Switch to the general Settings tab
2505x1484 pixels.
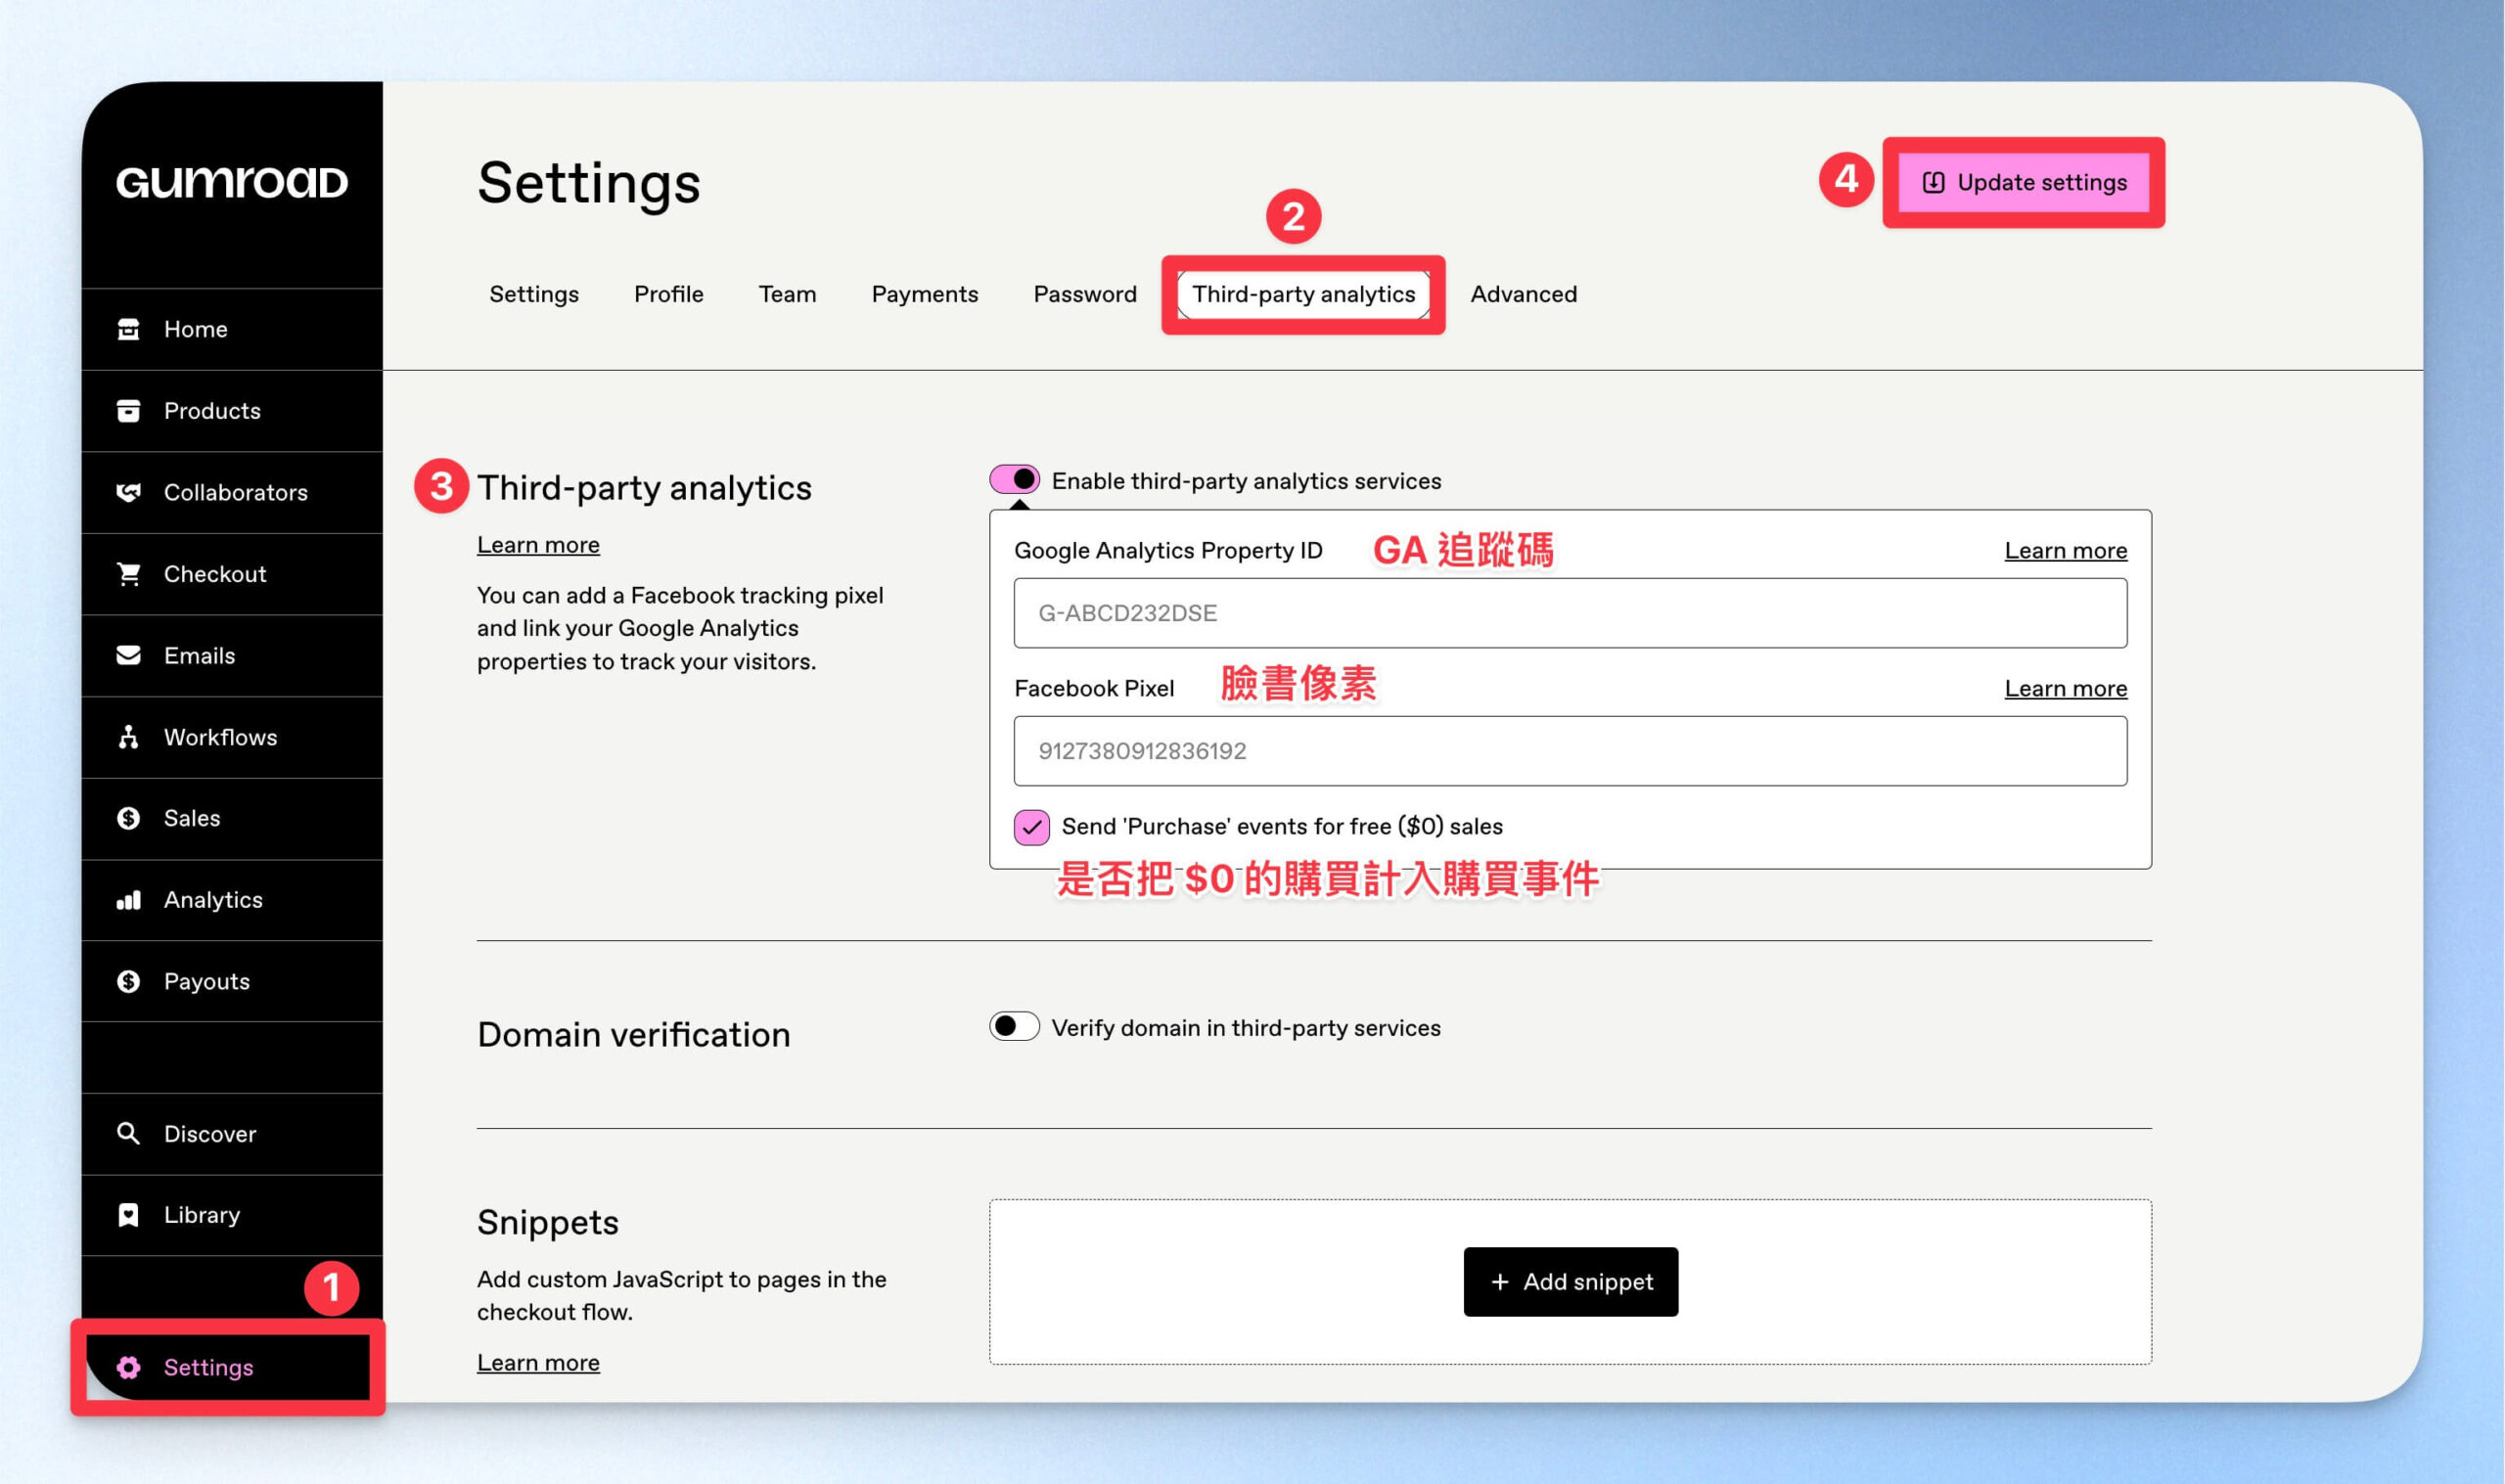(x=534, y=294)
